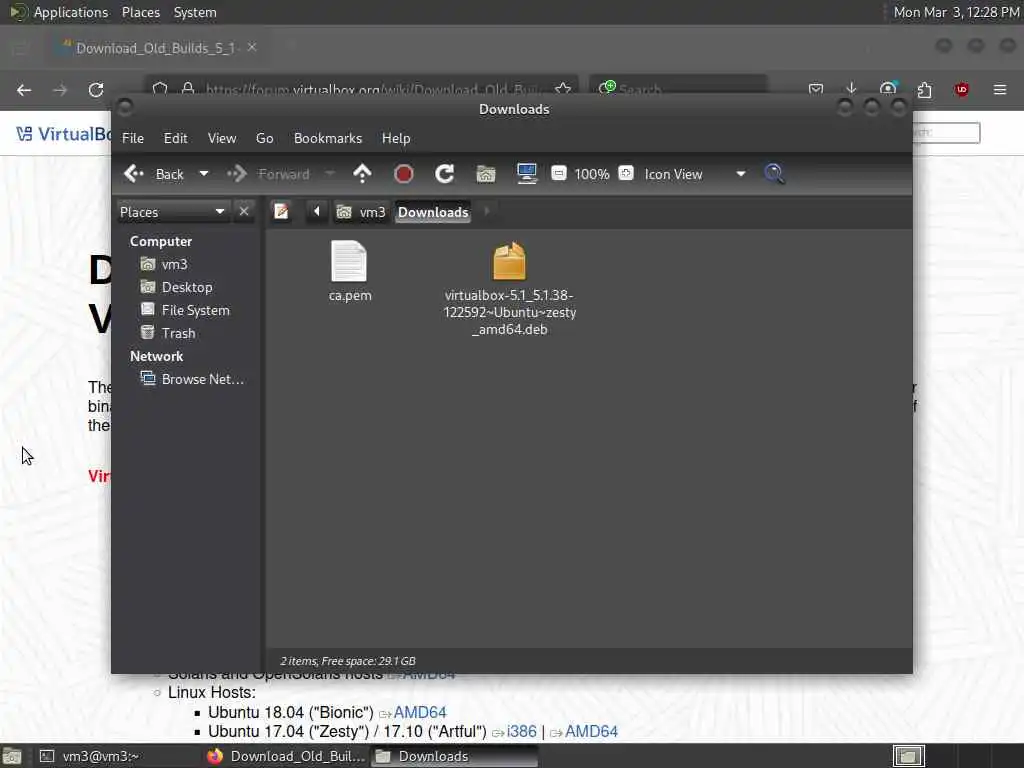Select the Download_Old_Builds_5_1 Firefox tab
1024x768 pixels.
coord(157,48)
